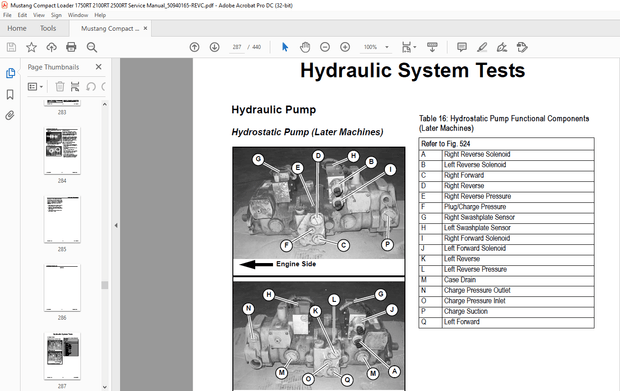Screen dimensions: 620x391
Task: Select the Hand pan tool
Action: click(305, 47)
